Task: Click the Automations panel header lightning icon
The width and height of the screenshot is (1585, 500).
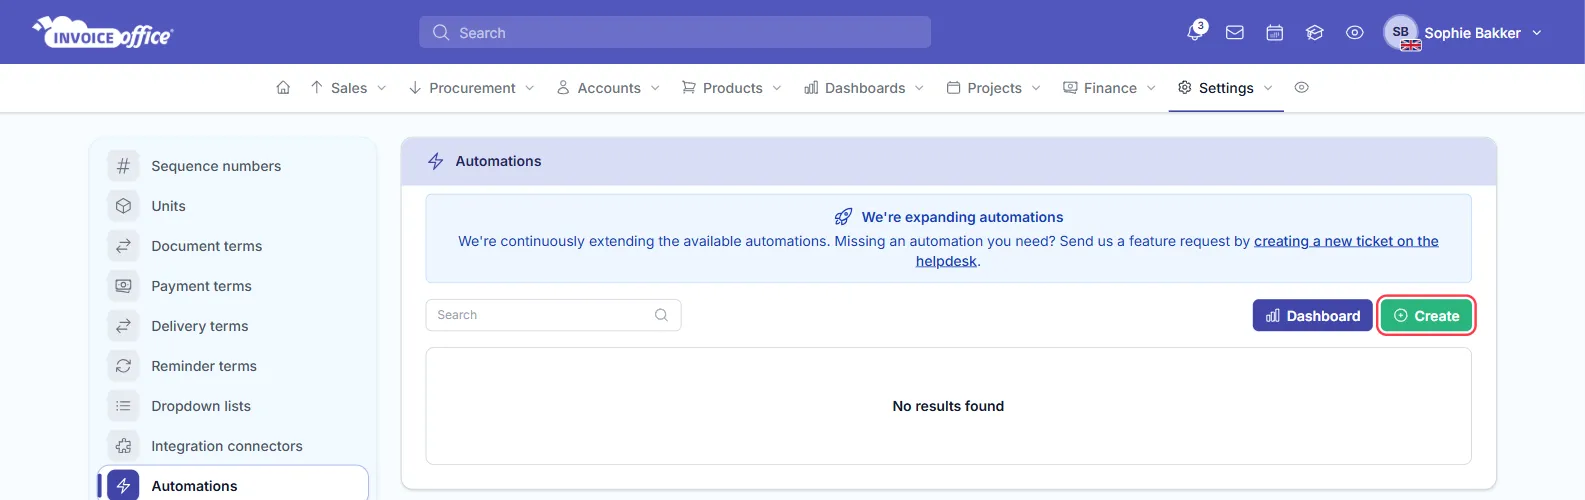Action: click(436, 161)
